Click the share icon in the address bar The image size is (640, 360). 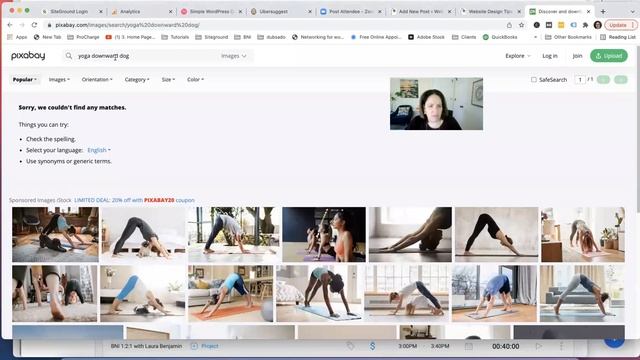click(x=509, y=25)
